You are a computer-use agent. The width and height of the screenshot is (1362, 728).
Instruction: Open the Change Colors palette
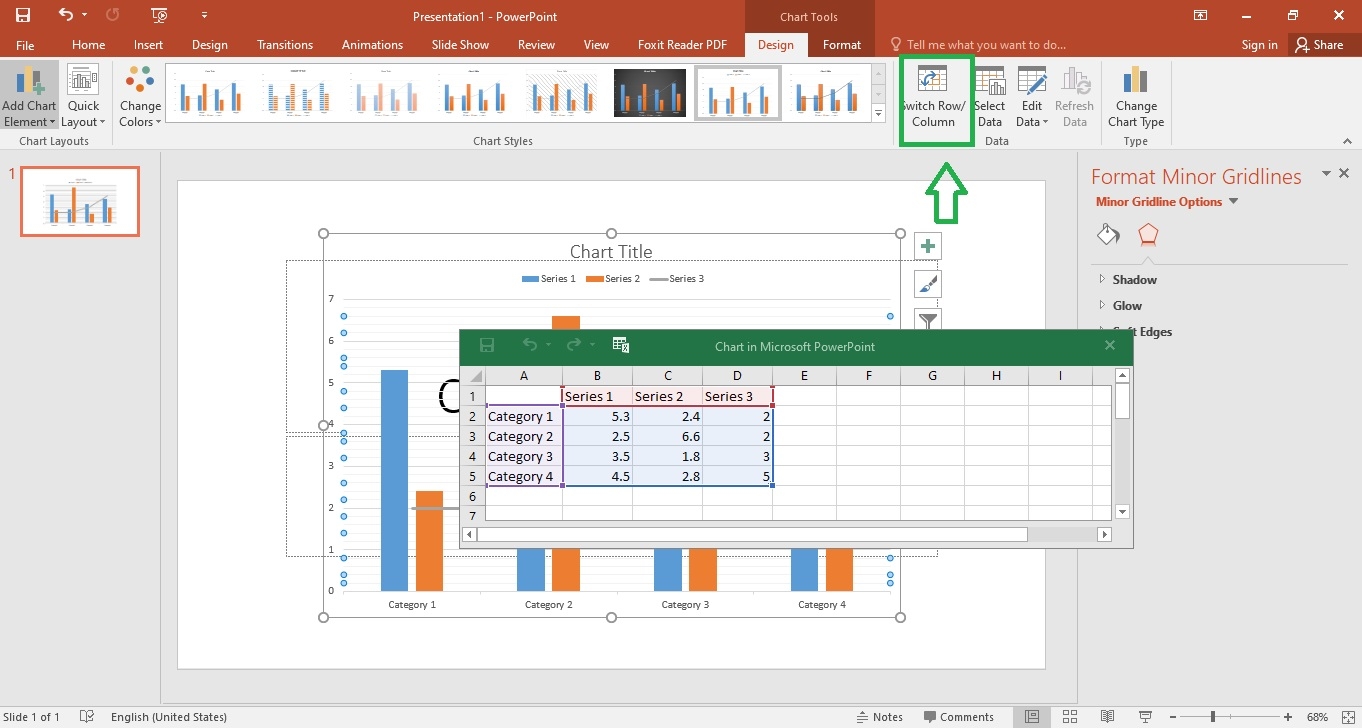tap(140, 97)
